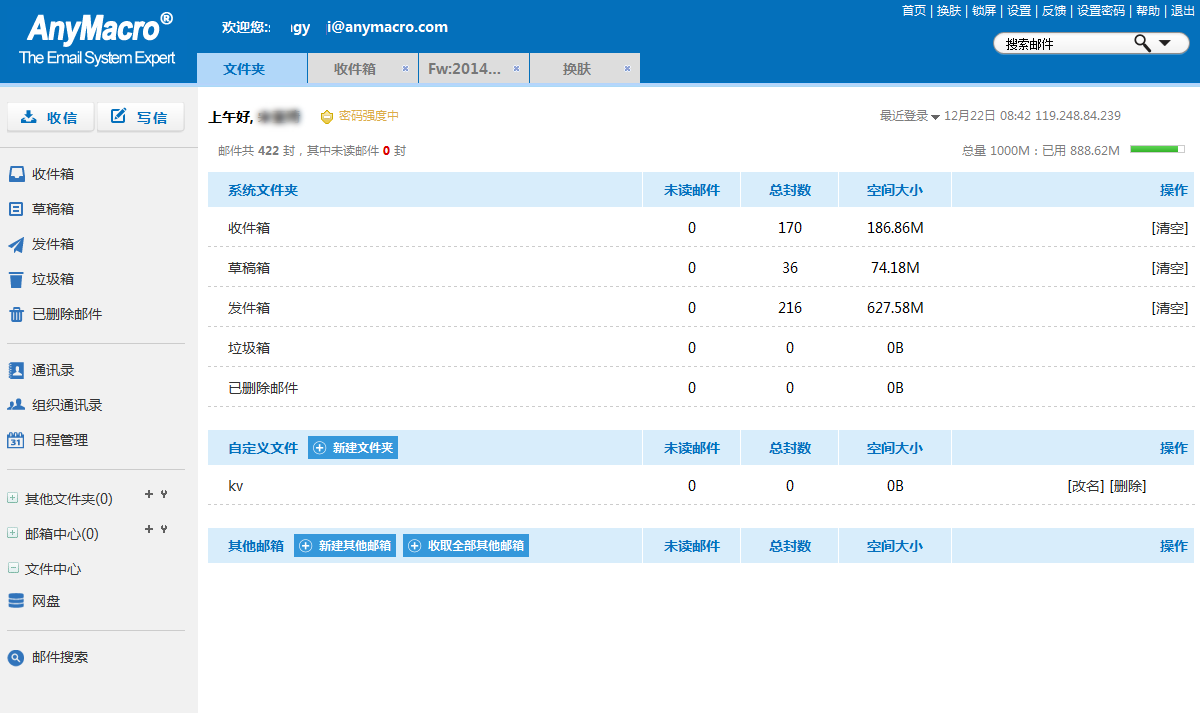Click the 写信 compose button
This screenshot has width=1200, height=713.
140,117
